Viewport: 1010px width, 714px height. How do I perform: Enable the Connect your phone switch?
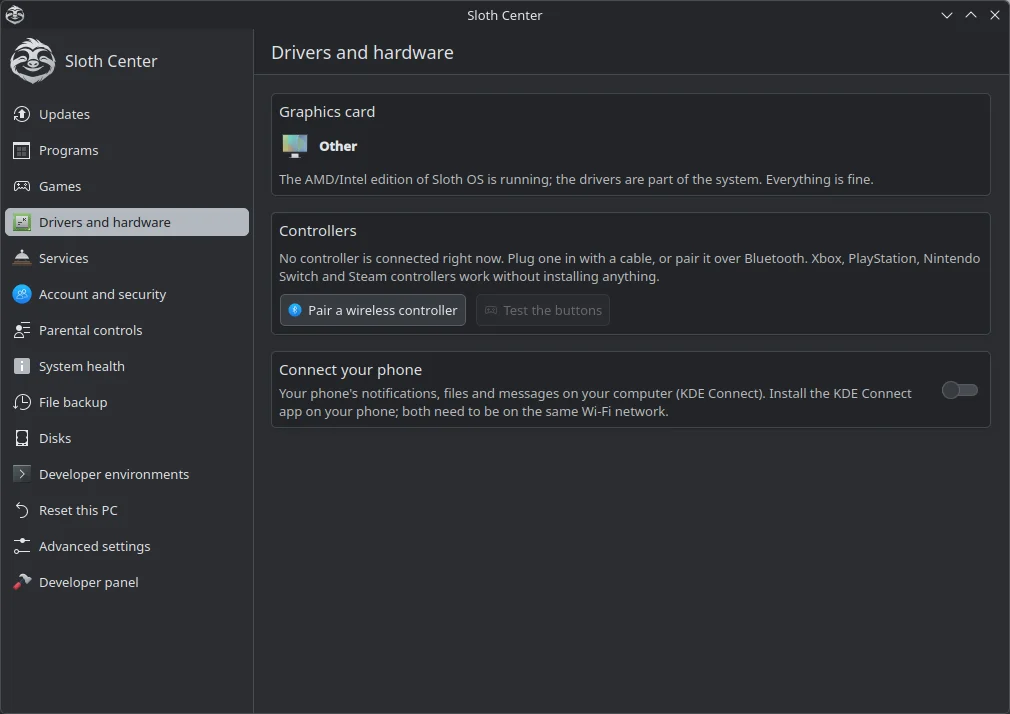(959, 390)
